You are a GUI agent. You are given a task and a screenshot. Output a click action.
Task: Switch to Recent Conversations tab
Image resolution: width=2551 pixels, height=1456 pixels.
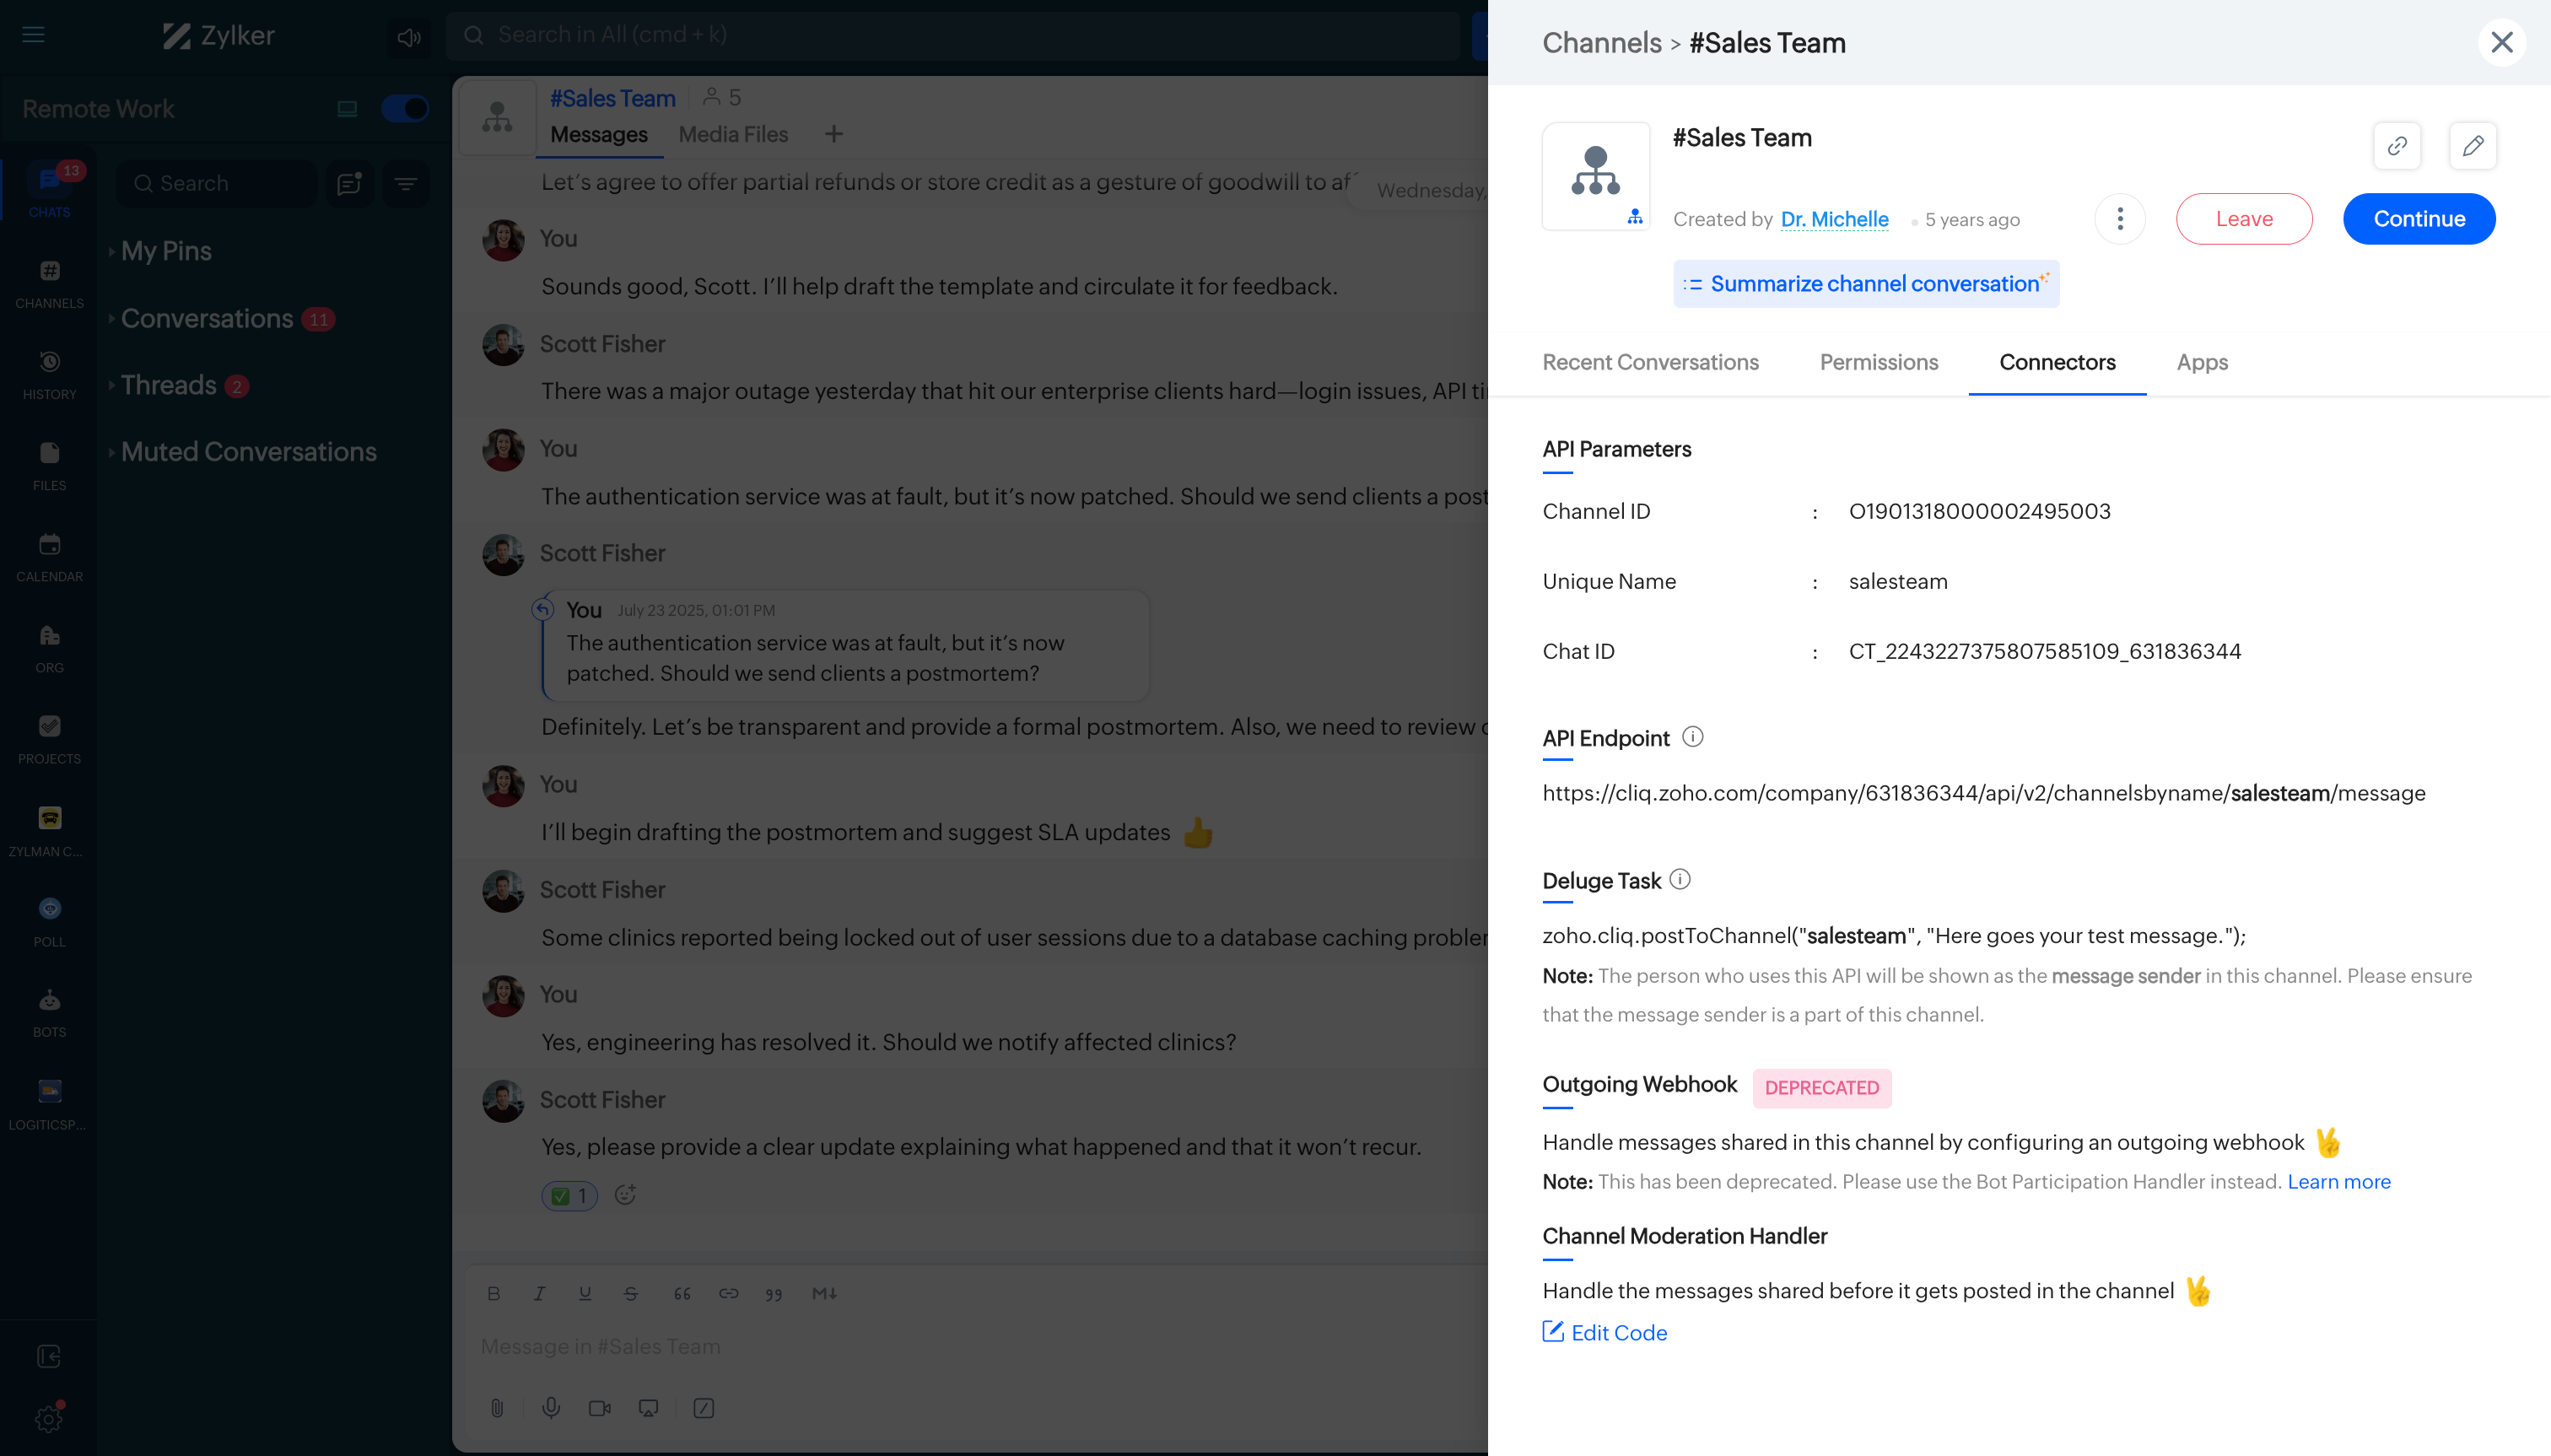1650,362
